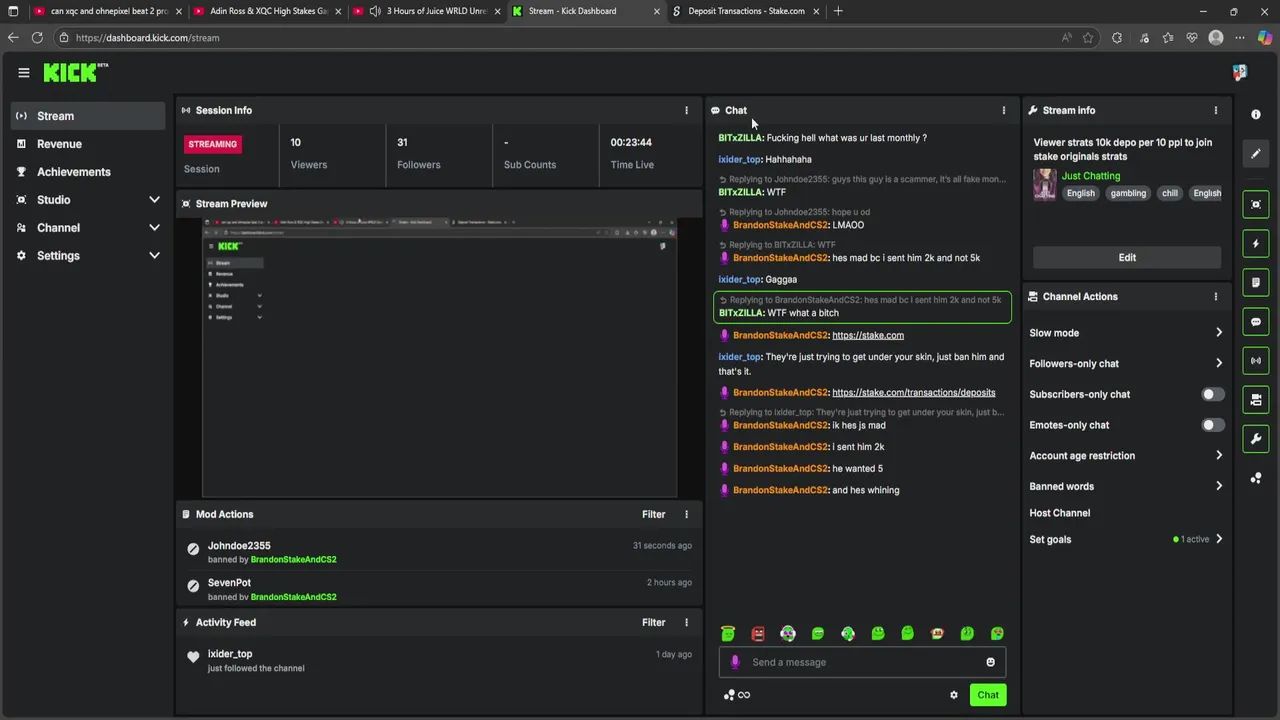Open Activity Feed three-dot menu

(686, 622)
